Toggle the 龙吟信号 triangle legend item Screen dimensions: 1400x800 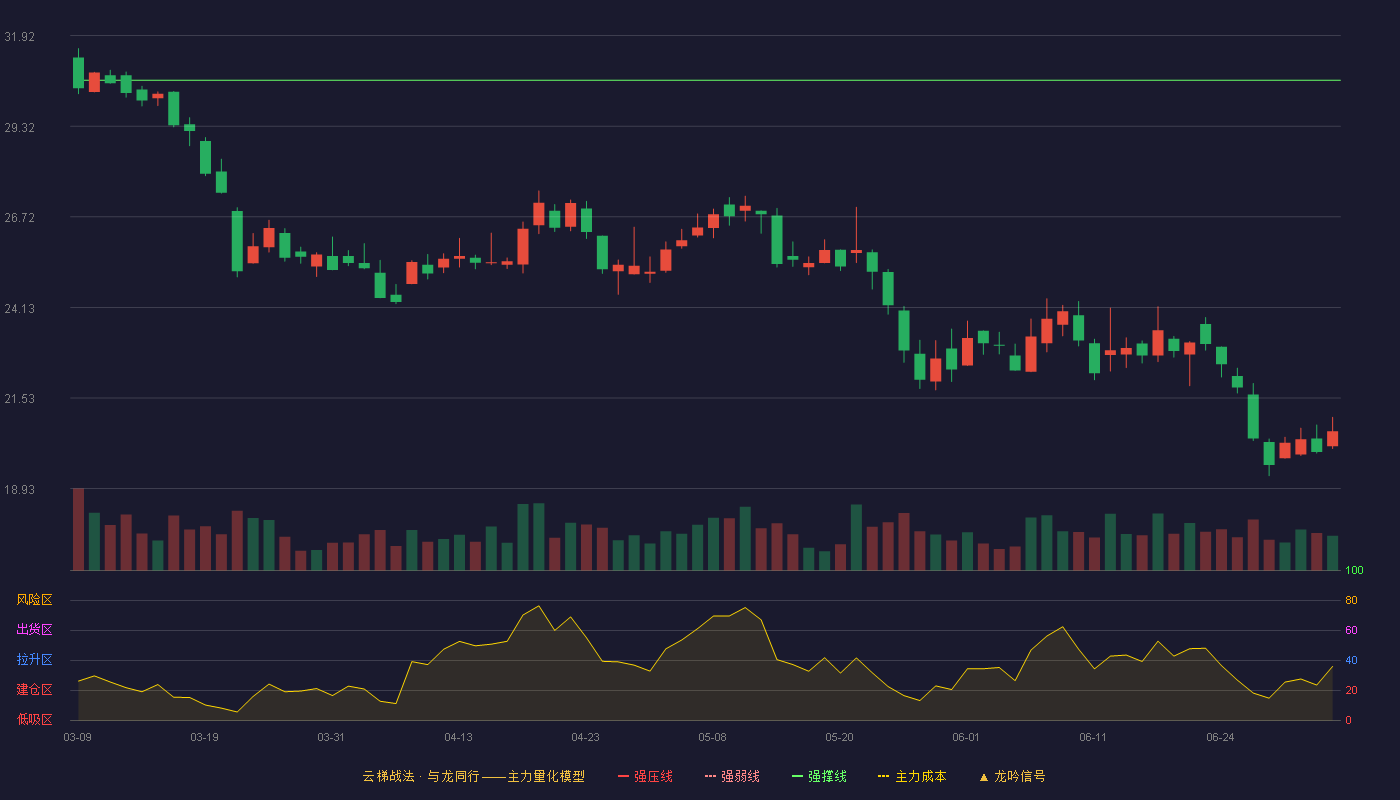pos(1011,776)
